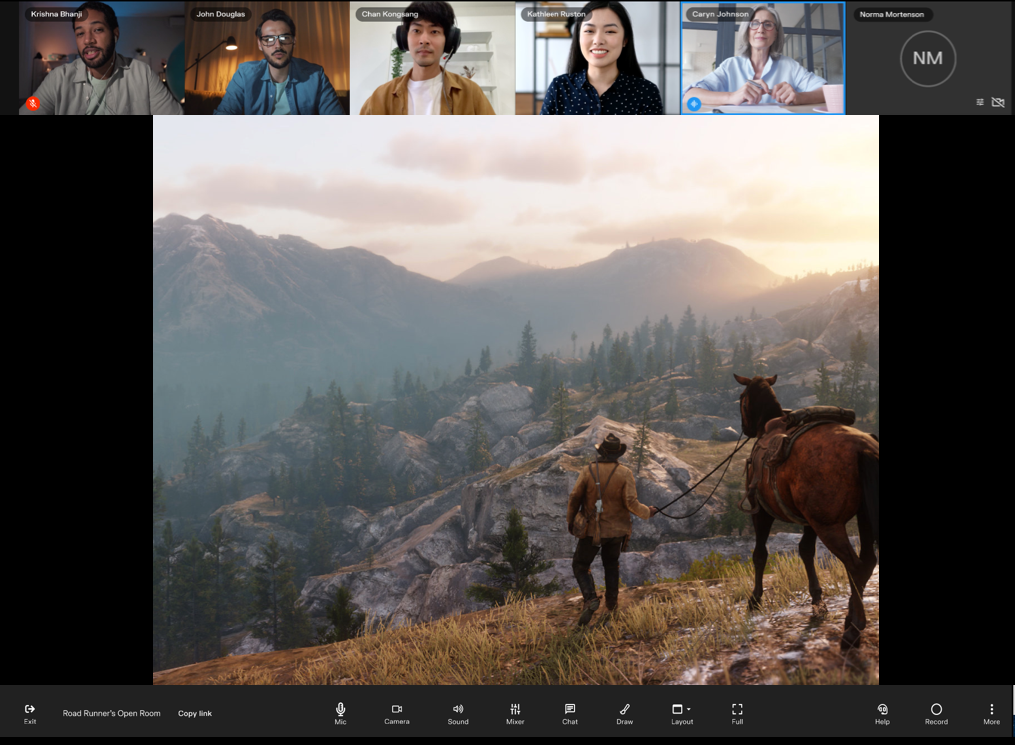Click the "John Douglas" name label
The width and height of the screenshot is (1015, 745).
click(x=221, y=14)
